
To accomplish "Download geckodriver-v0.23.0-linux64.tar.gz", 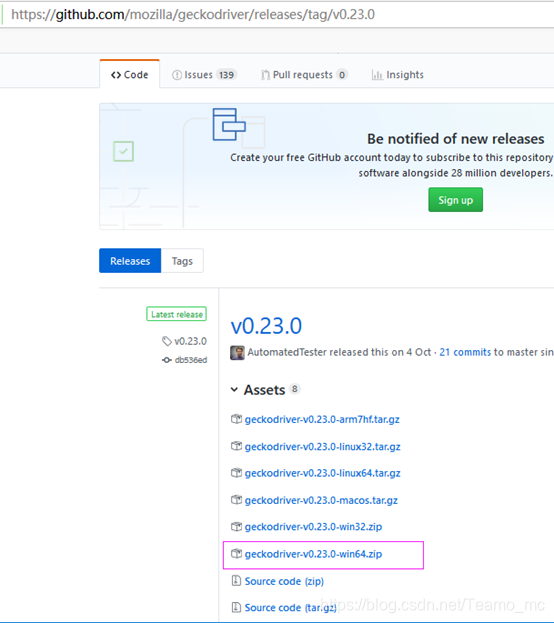I will click(322, 473).
